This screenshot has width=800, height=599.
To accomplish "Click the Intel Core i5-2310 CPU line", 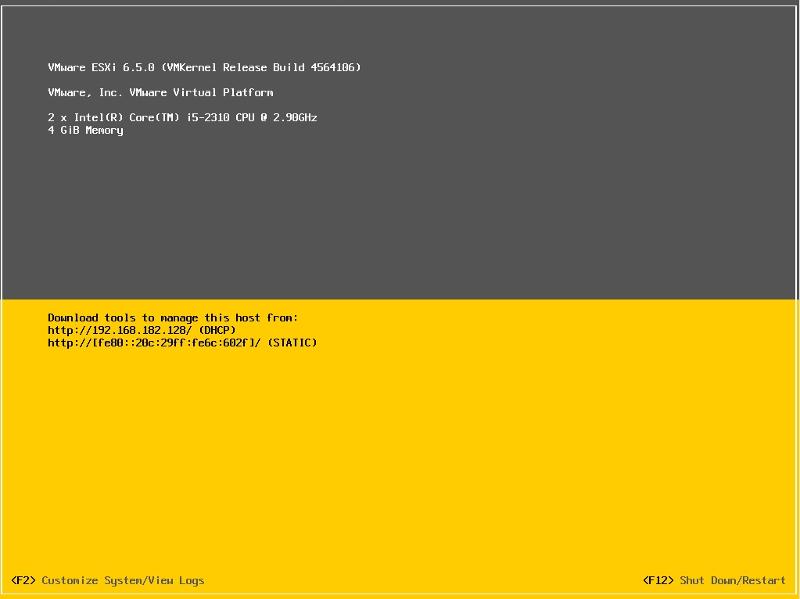I will click(183, 117).
